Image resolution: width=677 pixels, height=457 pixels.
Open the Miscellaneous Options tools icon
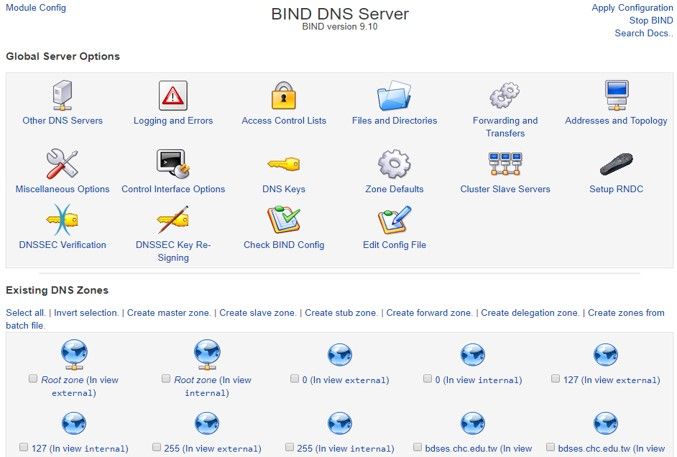62,164
